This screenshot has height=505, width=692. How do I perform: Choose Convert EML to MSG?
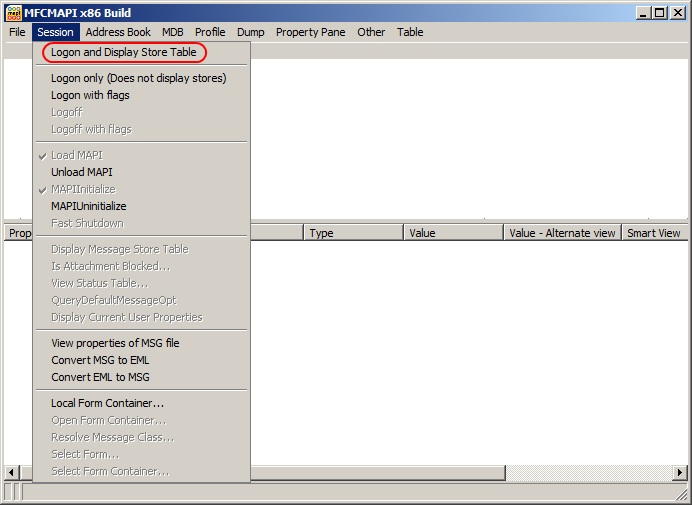coord(141,377)
